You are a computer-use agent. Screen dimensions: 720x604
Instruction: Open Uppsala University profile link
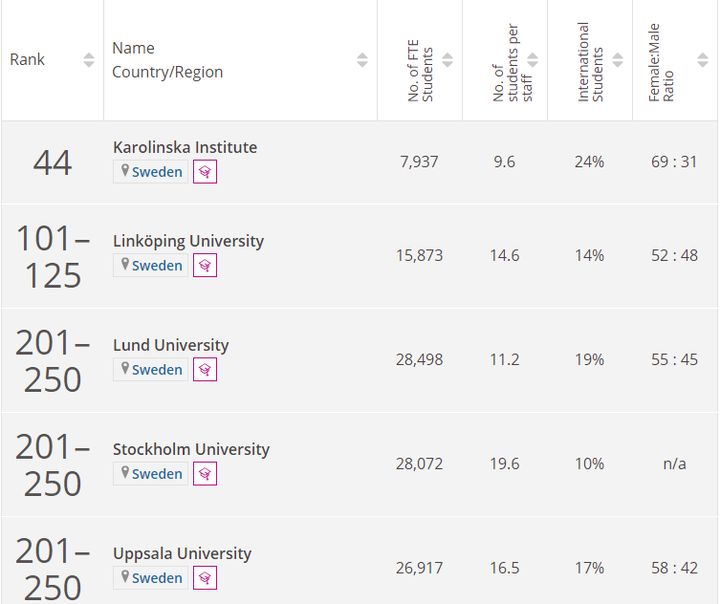[x=182, y=553]
